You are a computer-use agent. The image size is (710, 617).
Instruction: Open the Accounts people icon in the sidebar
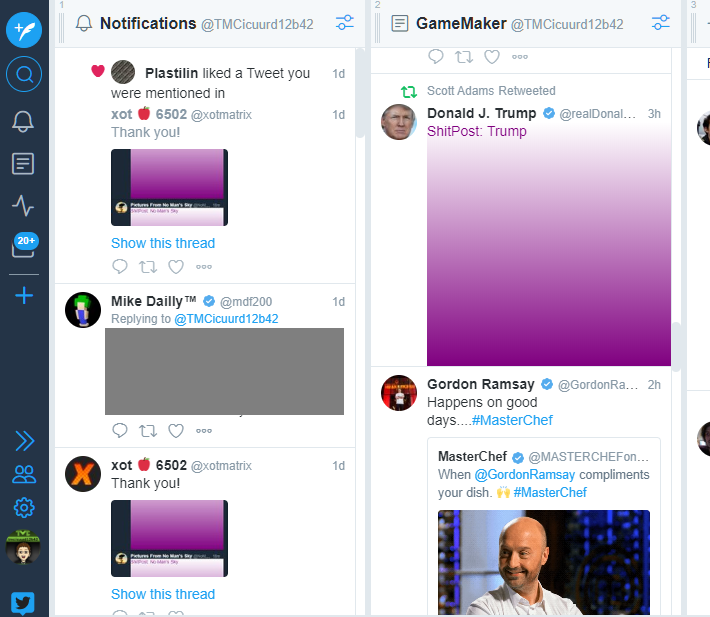tap(24, 474)
